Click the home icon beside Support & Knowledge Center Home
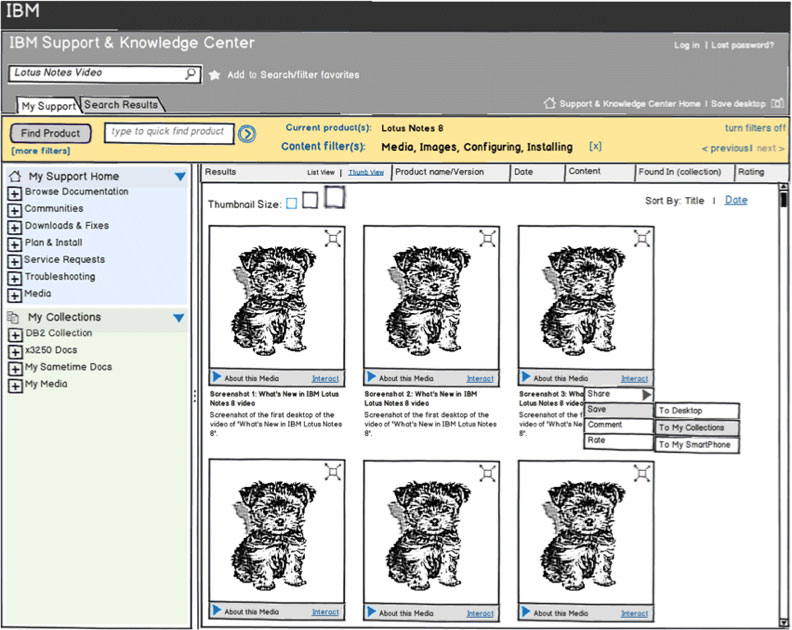 (549, 103)
